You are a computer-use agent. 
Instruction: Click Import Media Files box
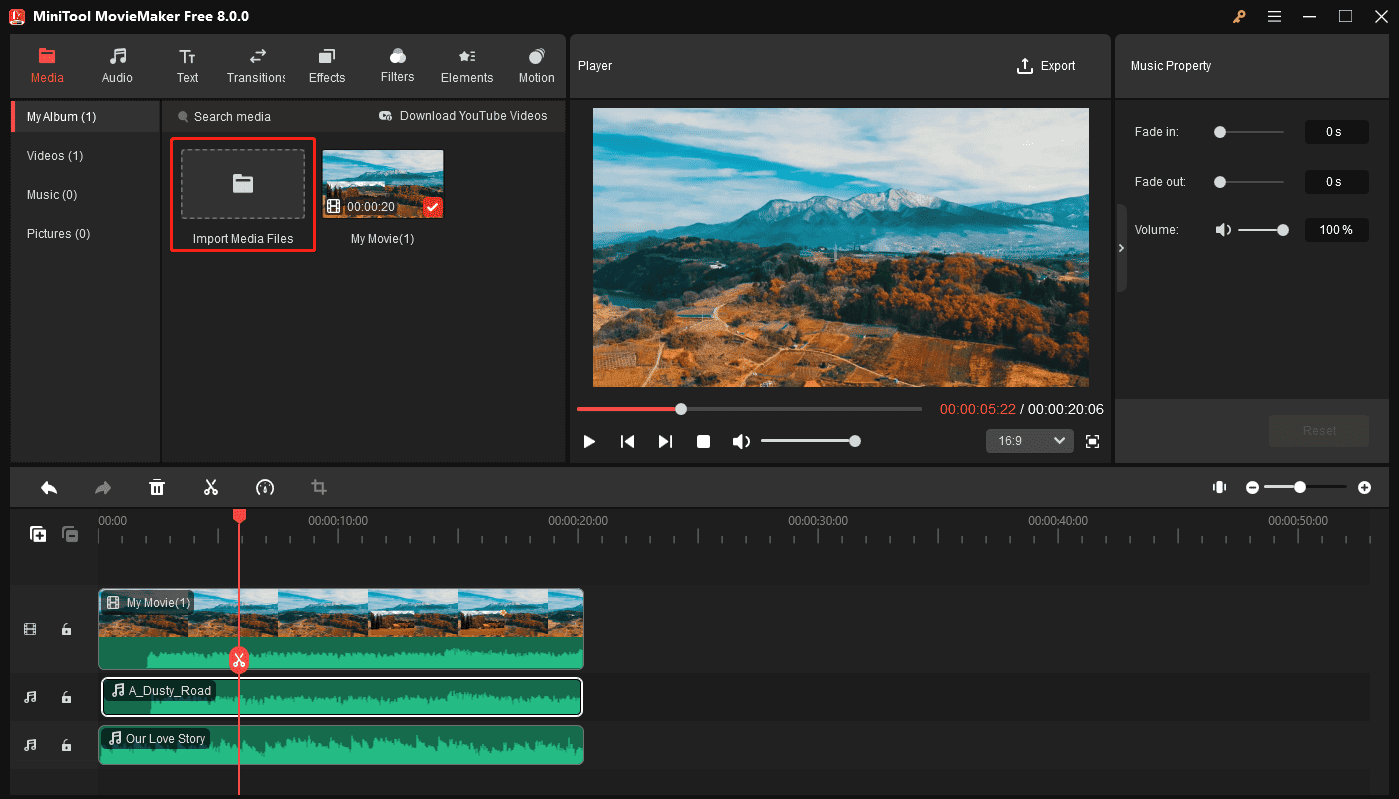click(243, 195)
